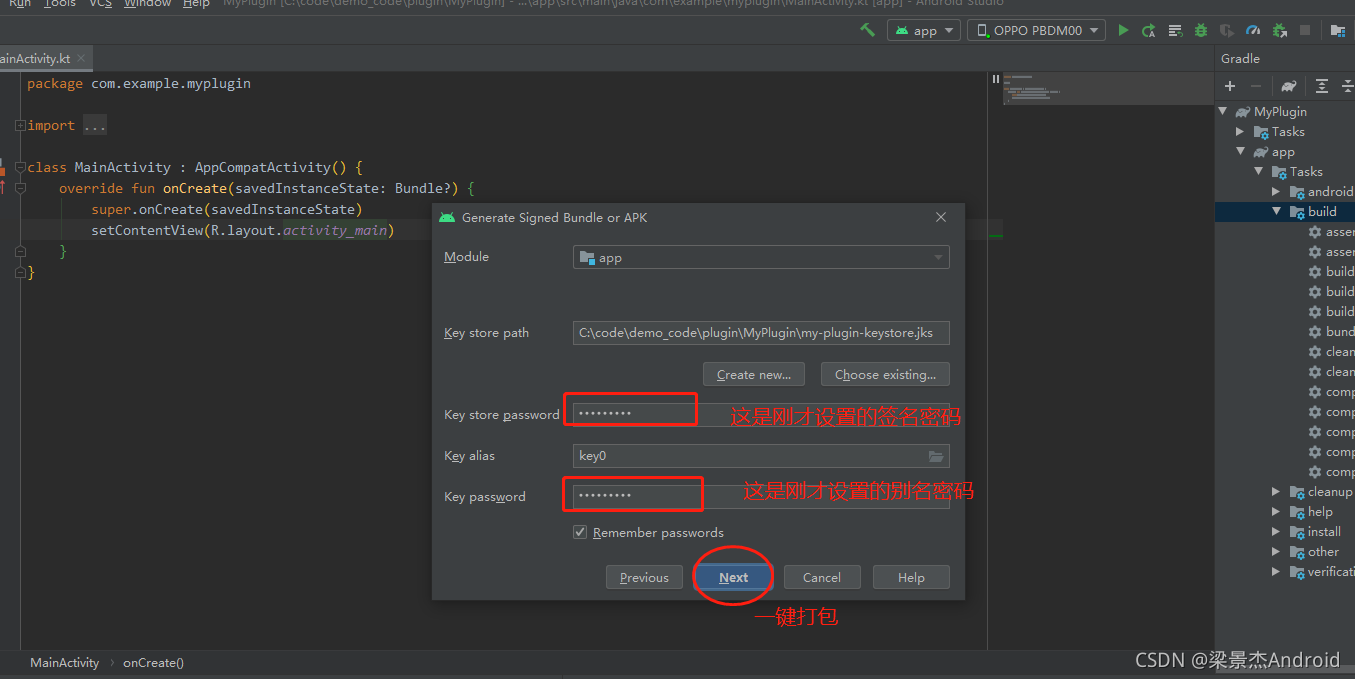Click the Gradle panel title
The image size is (1355, 679).
pyautogui.click(x=1240, y=58)
